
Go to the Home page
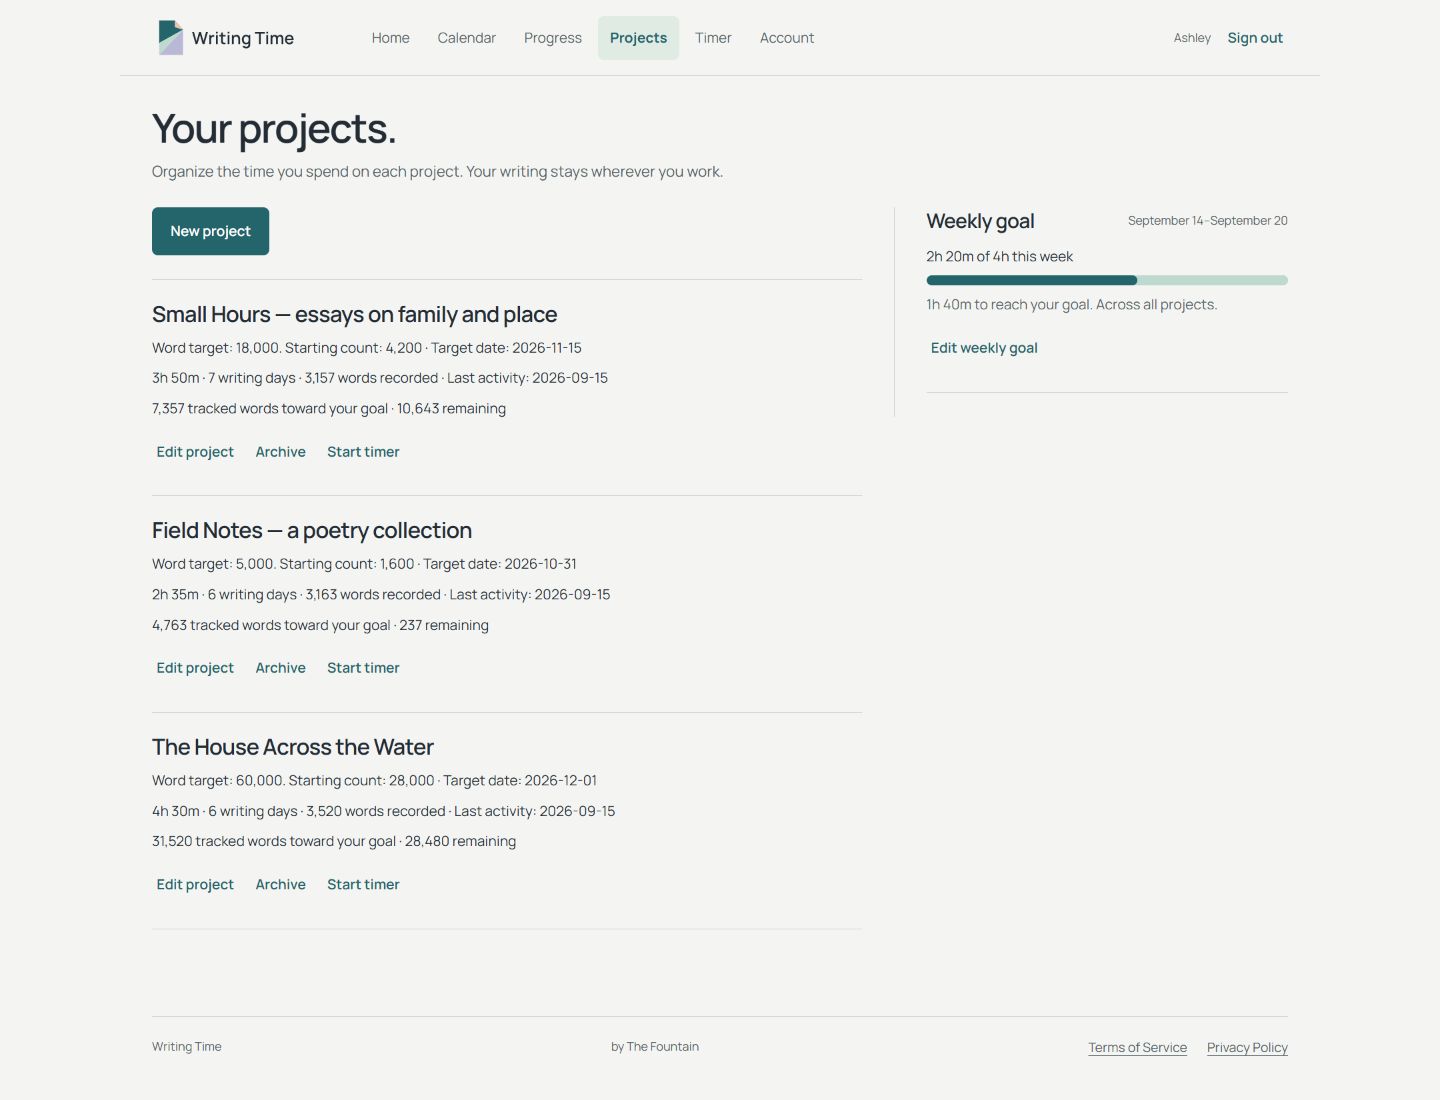391,38
